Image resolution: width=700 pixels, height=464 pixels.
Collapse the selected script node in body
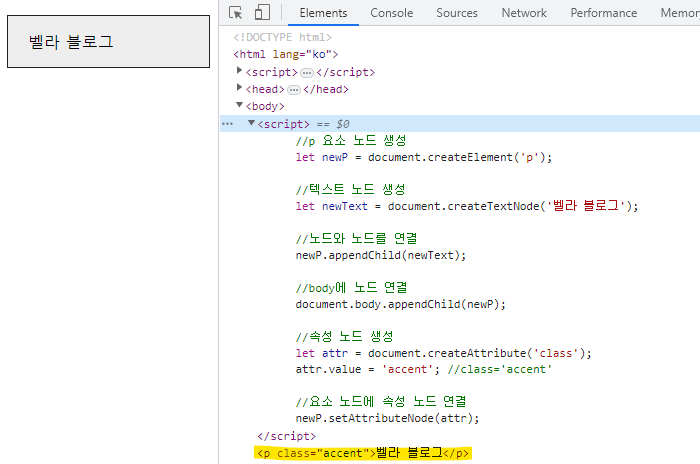click(x=251, y=123)
